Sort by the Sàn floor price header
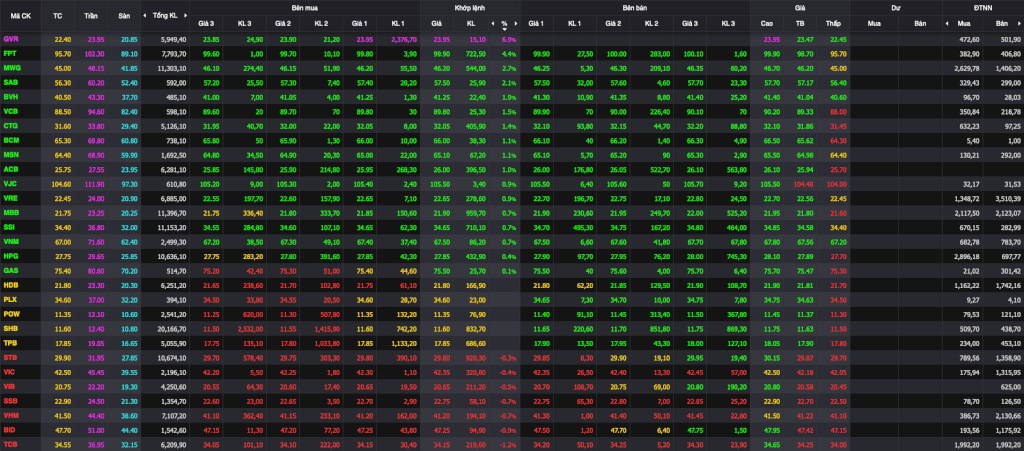The height and width of the screenshot is (451, 1024). click(123, 15)
